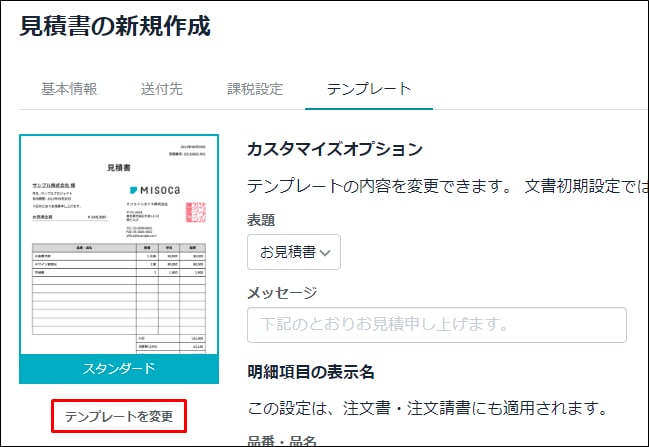Open the 送付先 tab
This screenshot has width=649, height=447.
161,89
